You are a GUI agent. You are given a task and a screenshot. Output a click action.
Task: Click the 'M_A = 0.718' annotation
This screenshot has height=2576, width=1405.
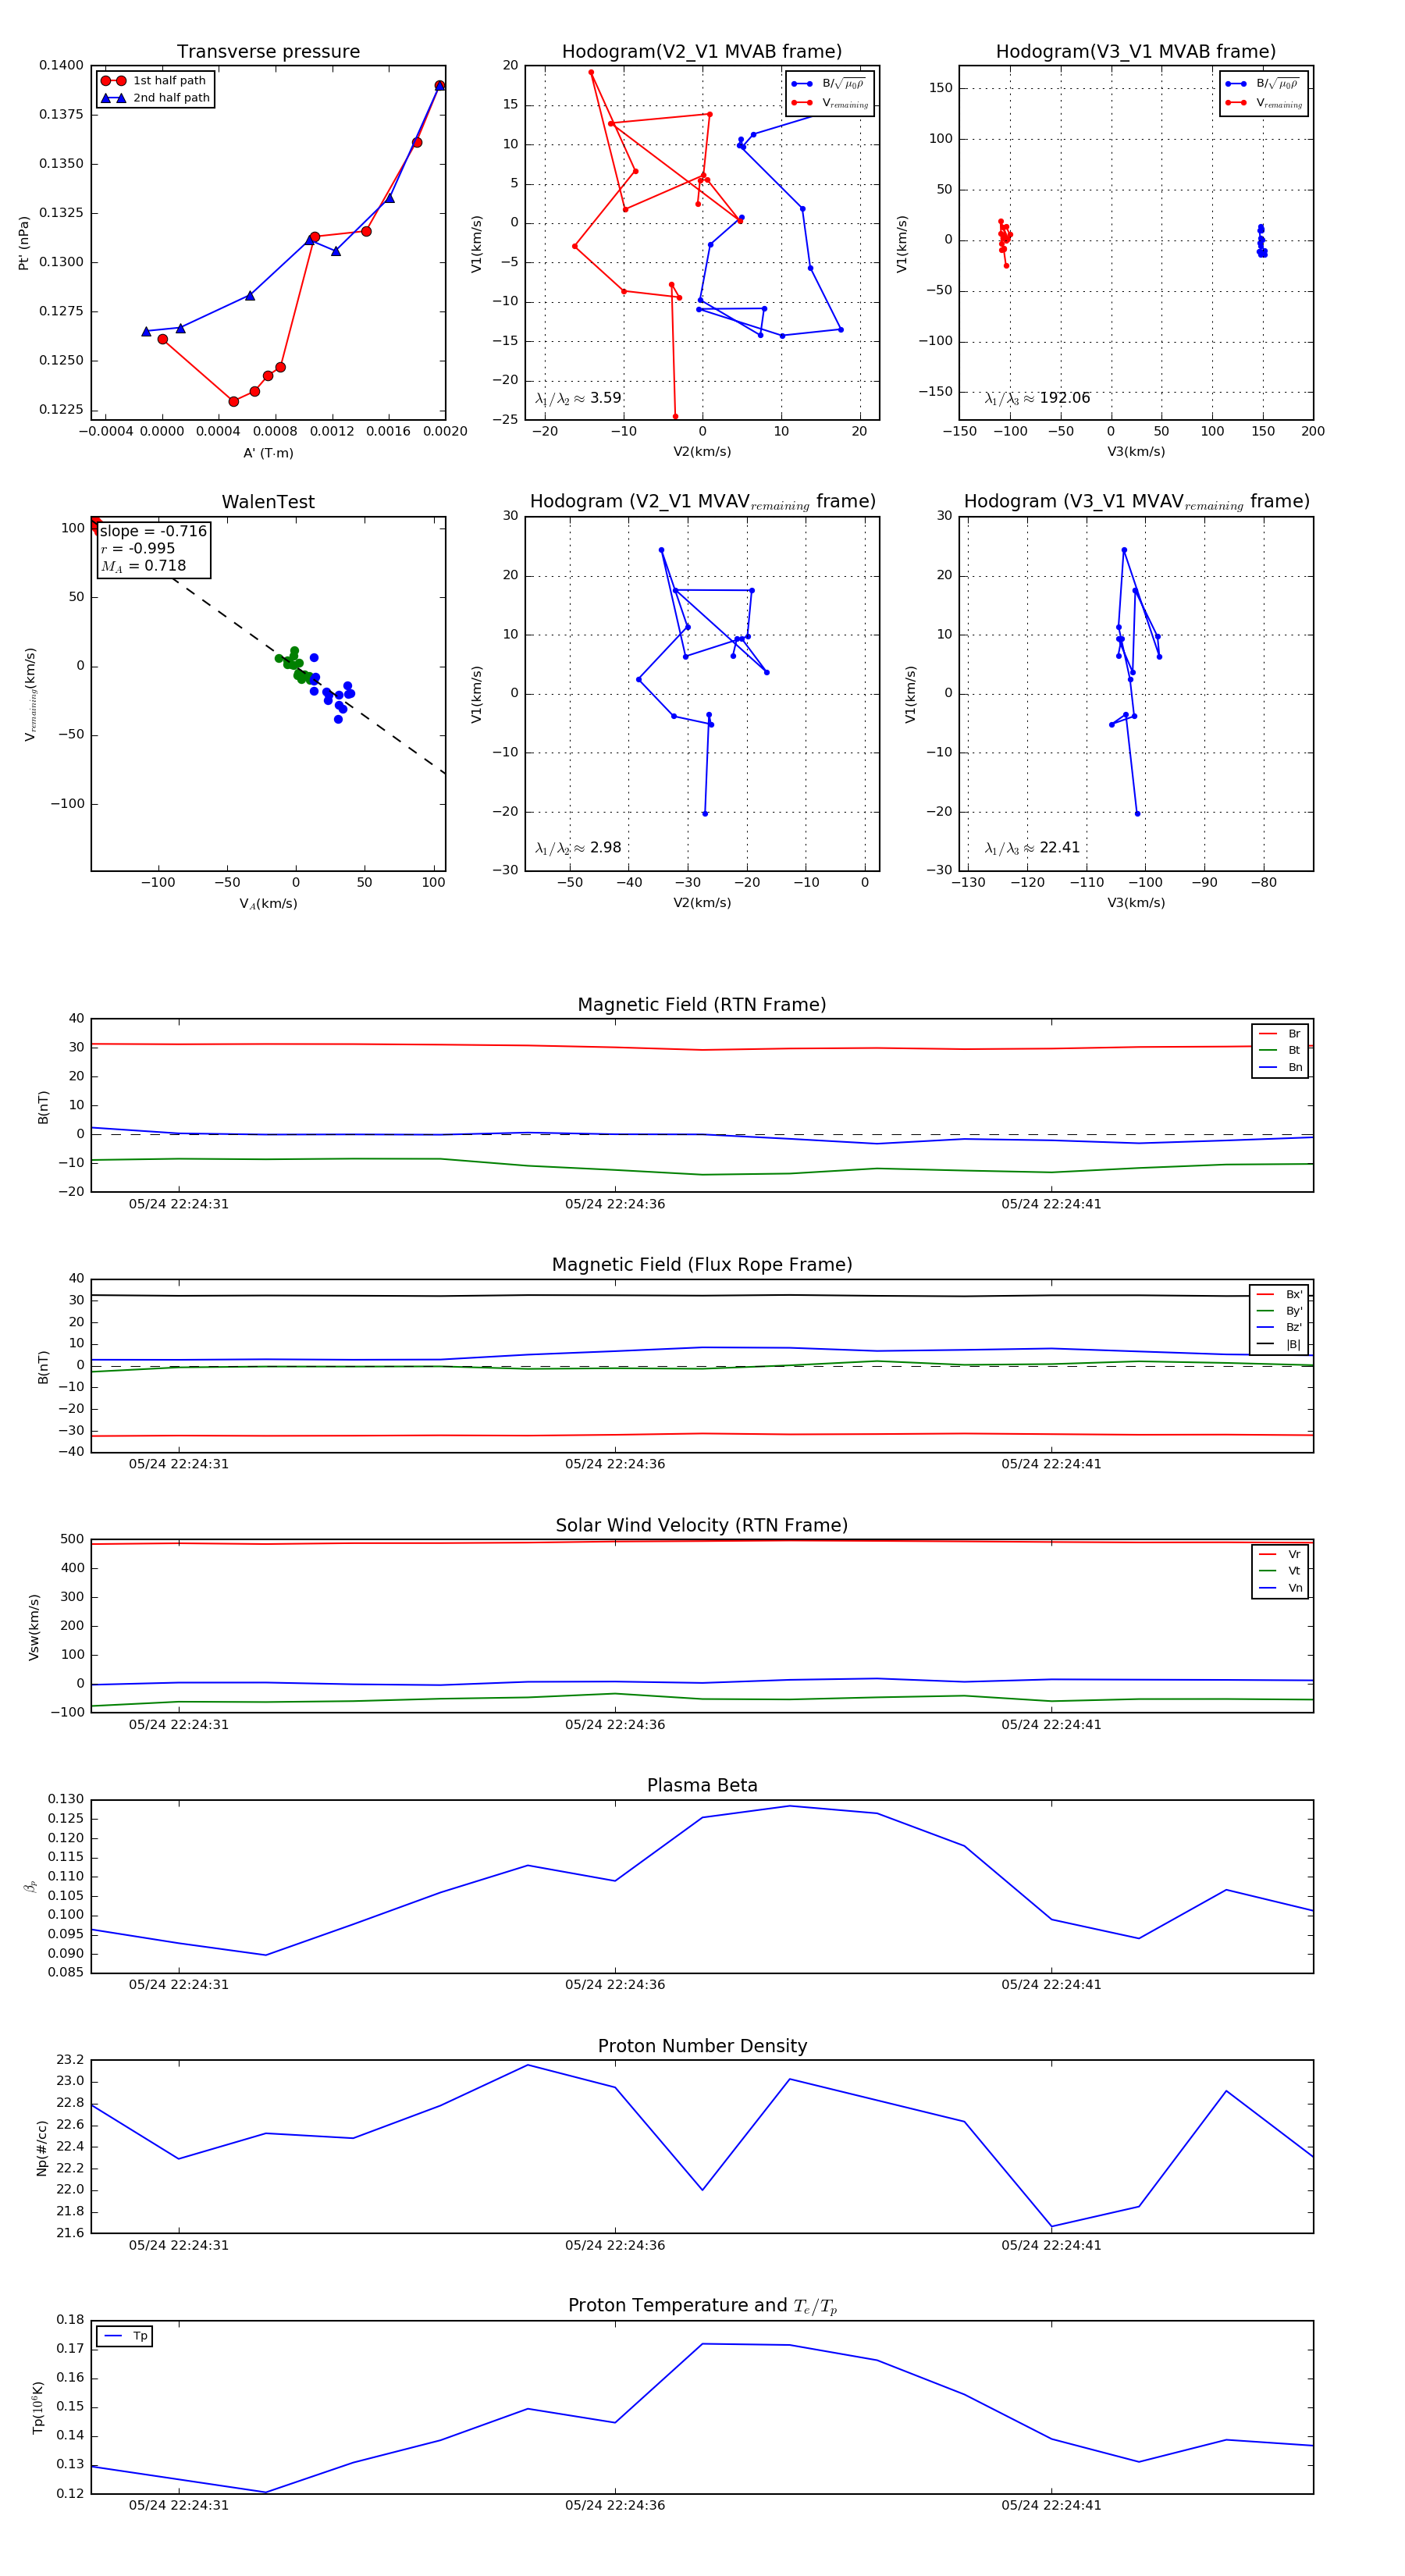click(x=143, y=566)
